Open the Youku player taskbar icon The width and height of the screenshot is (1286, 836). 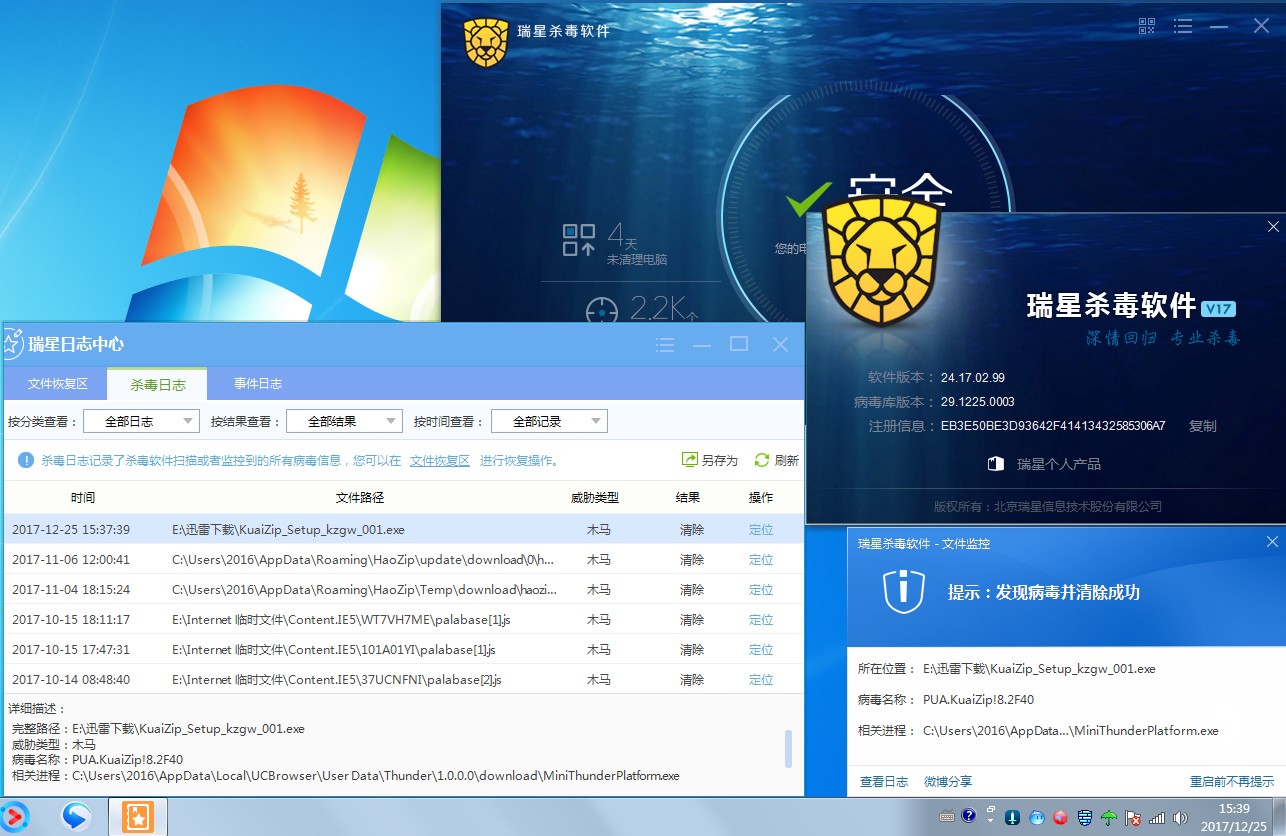(17, 817)
